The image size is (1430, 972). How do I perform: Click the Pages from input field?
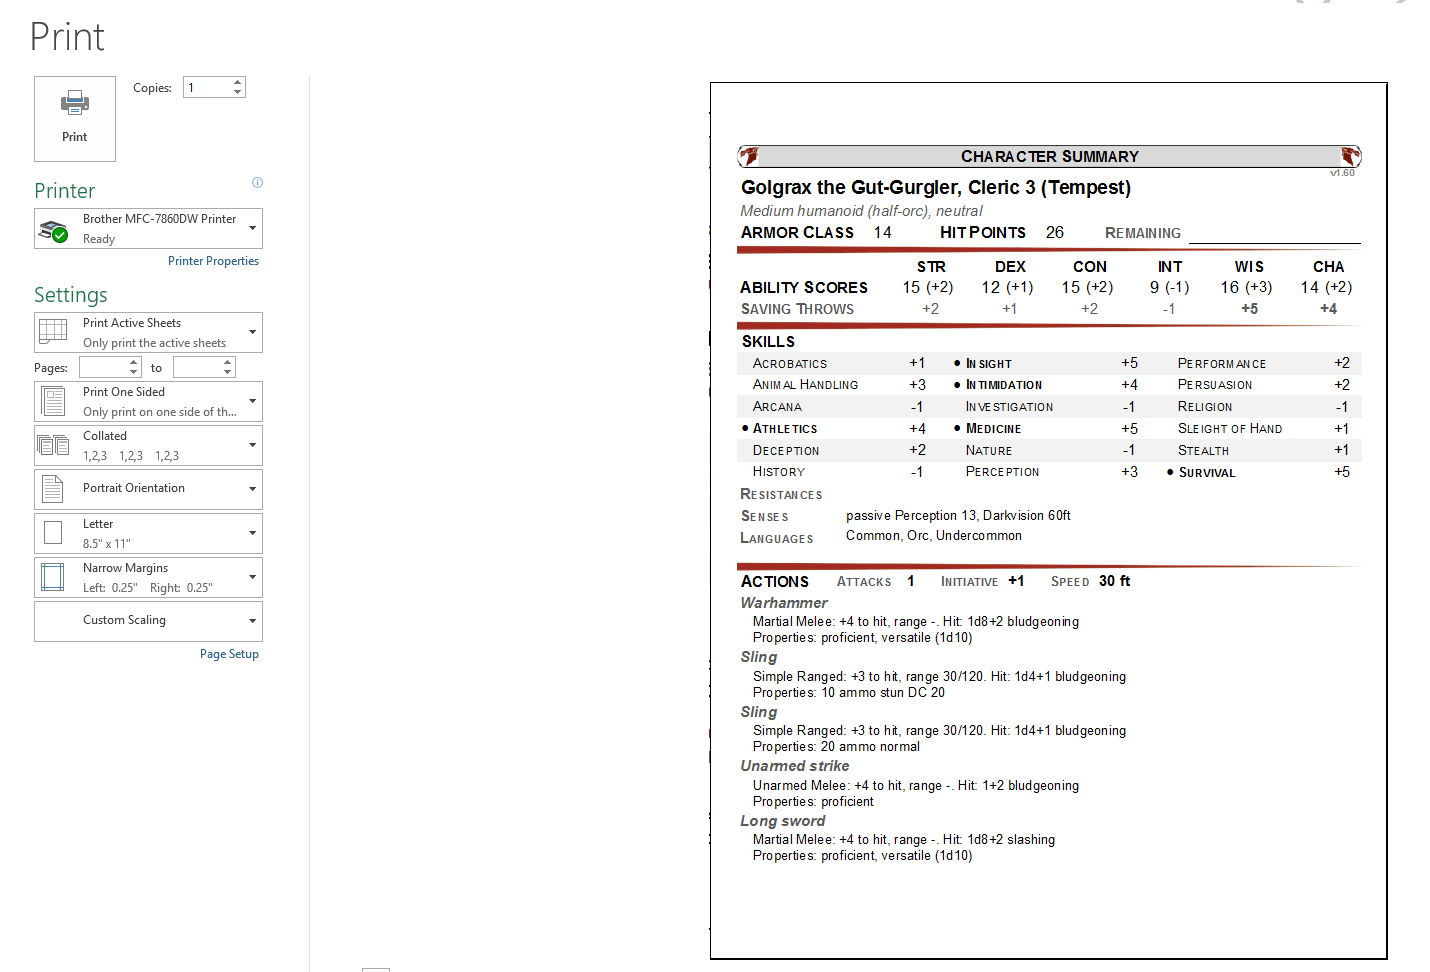pos(104,368)
